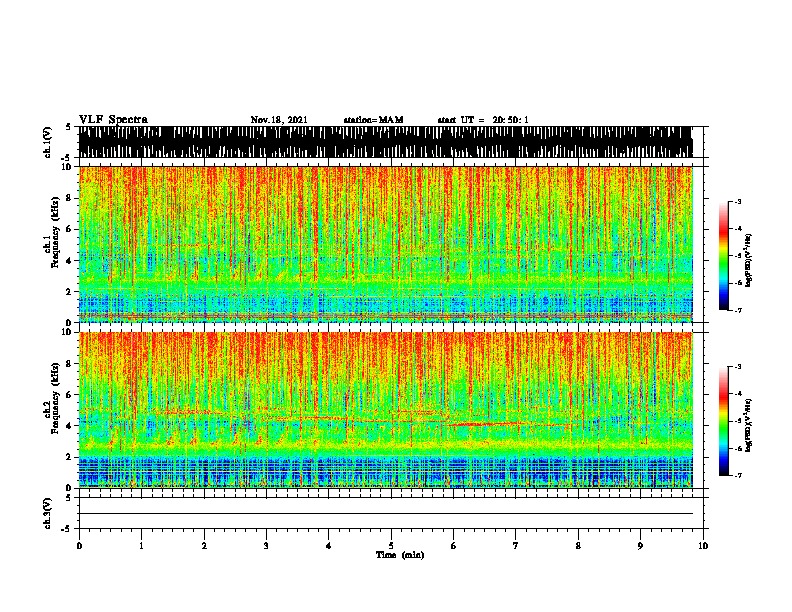Click the "Time (min)" axis label

pos(400,555)
